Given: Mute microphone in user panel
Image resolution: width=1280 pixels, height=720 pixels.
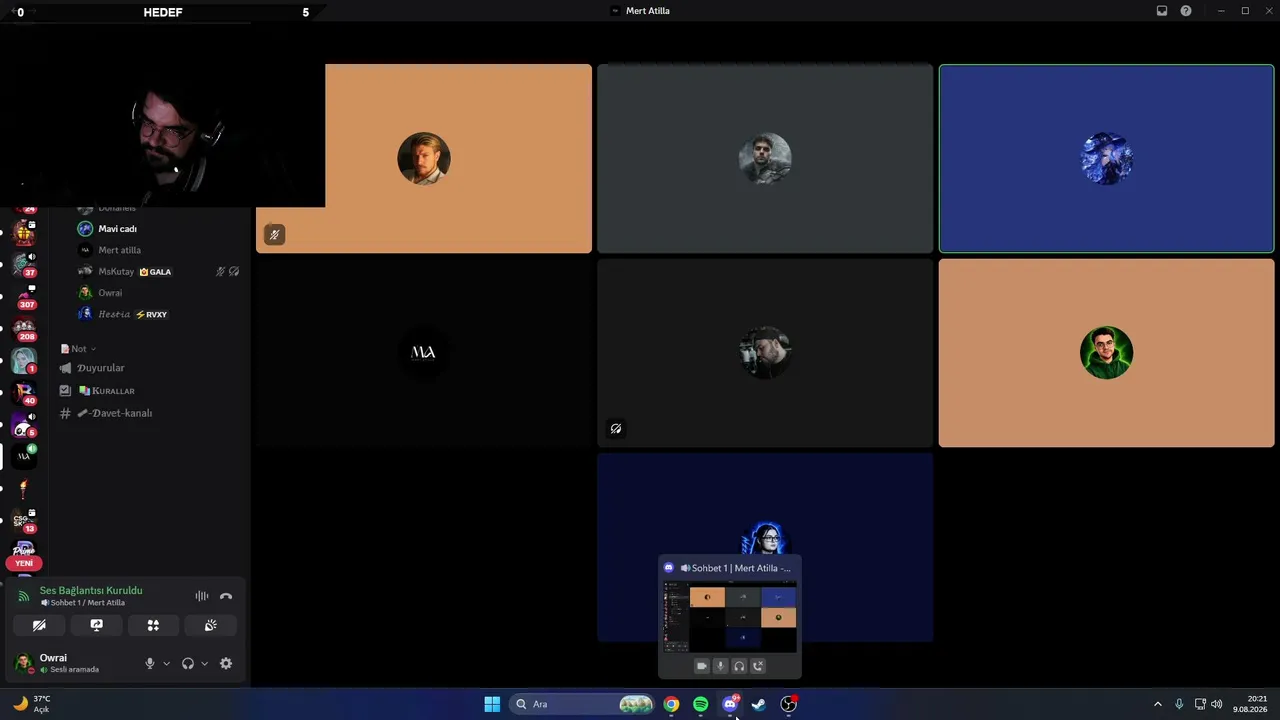Looking at the screenshot, I should 150,663.
